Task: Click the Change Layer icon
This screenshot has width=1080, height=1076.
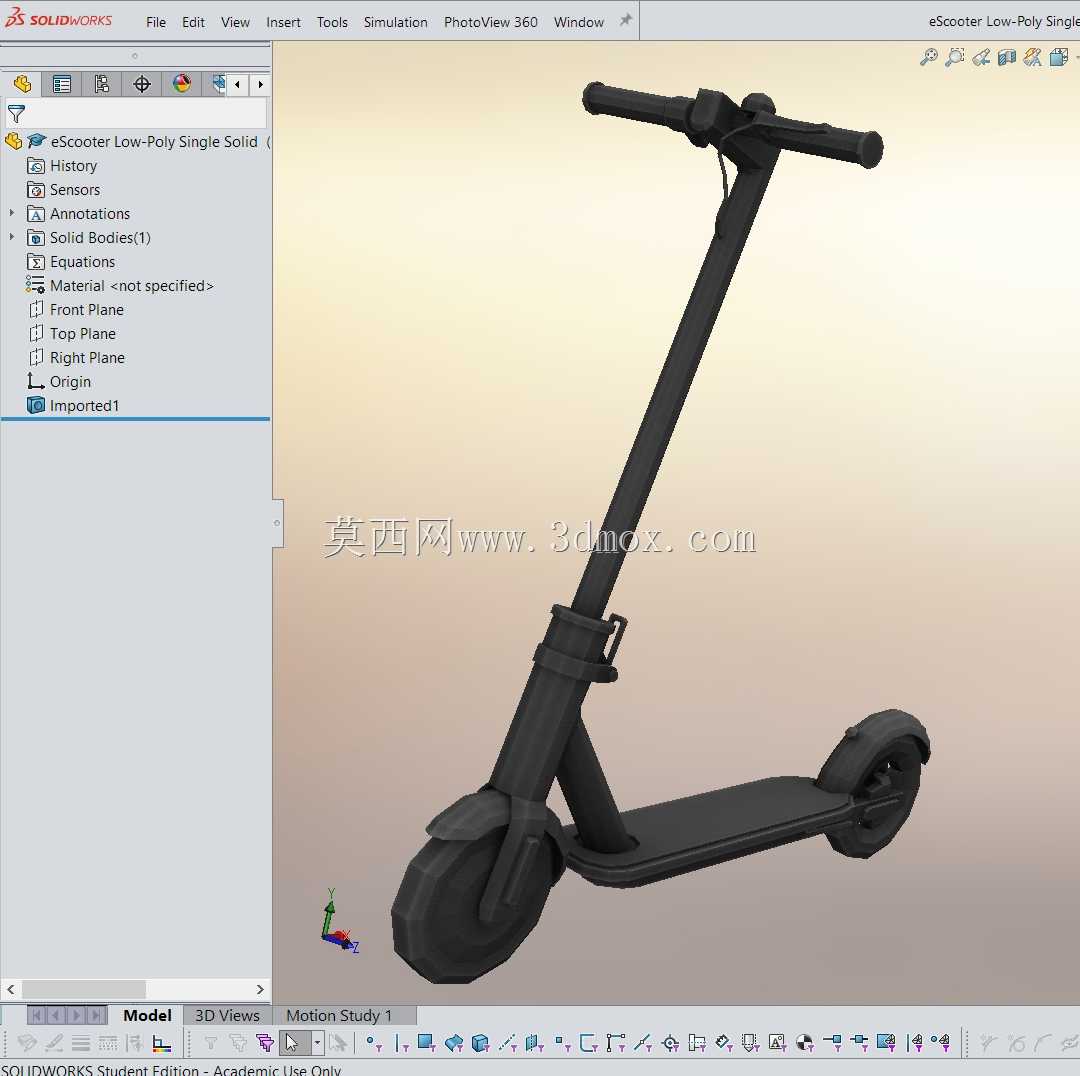Action: tap(27, 1043)
